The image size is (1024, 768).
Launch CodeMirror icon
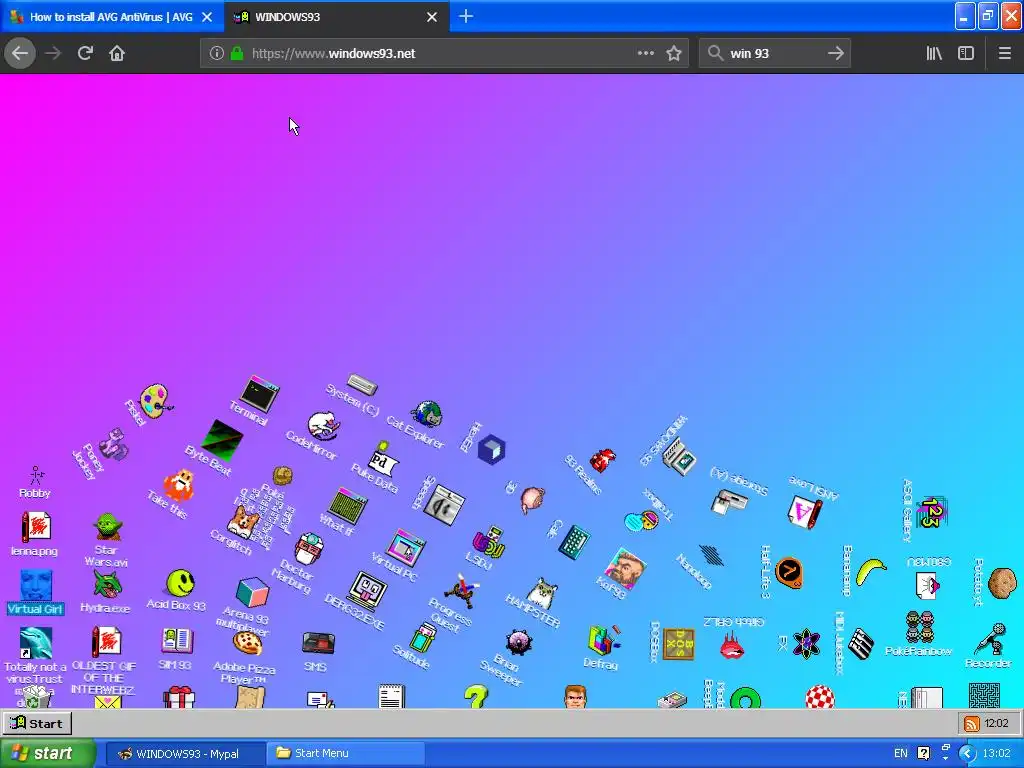324,425
